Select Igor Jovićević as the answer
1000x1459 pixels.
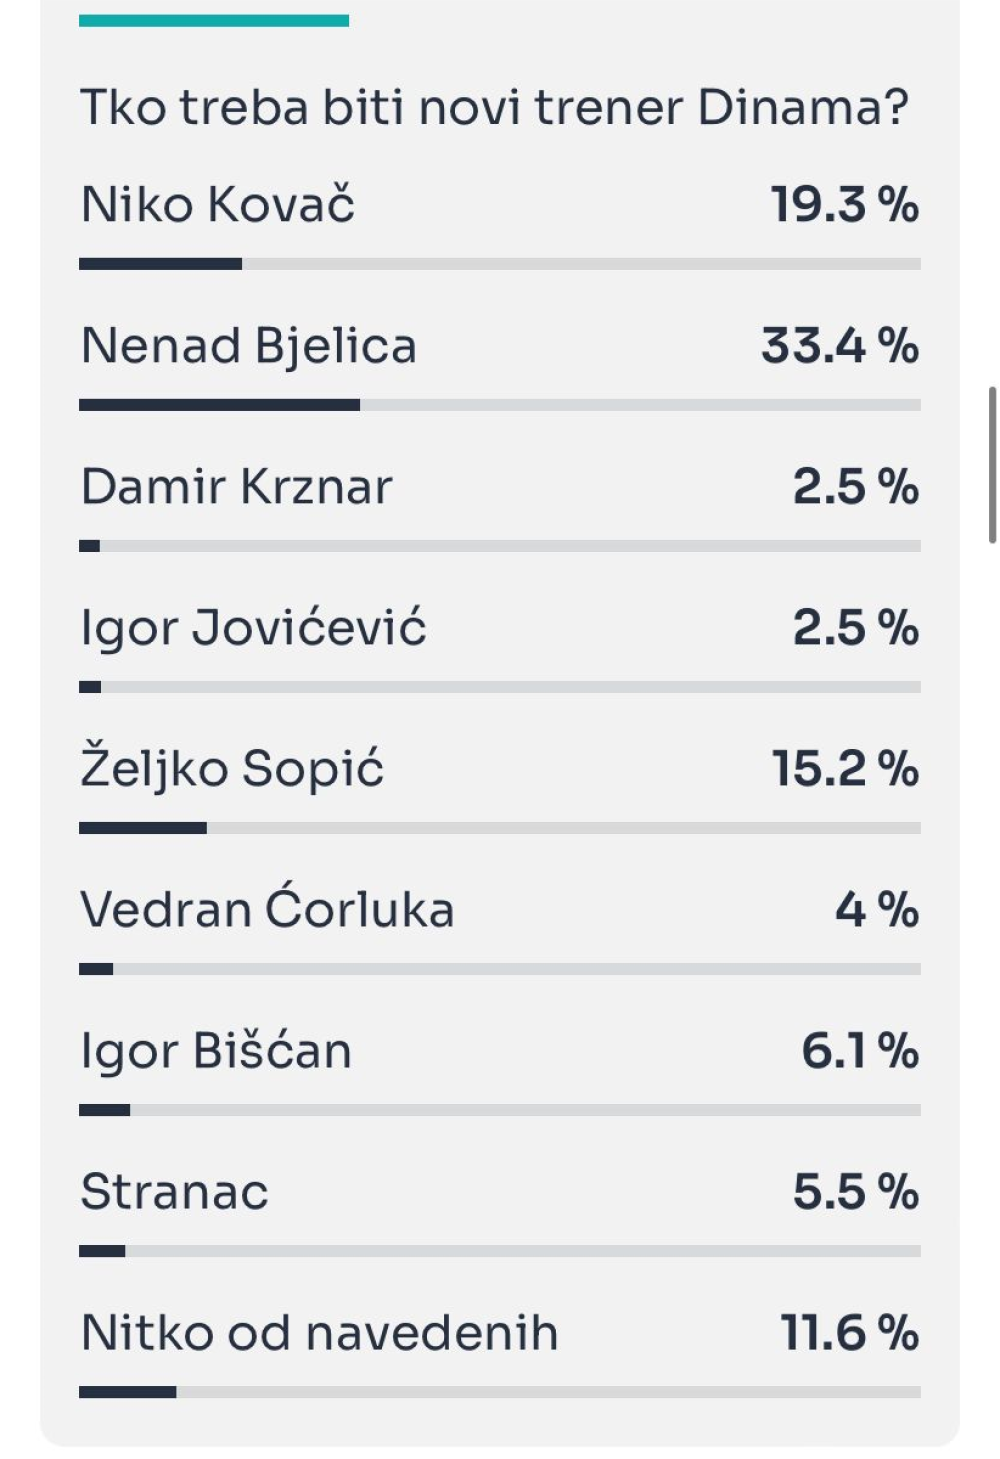pos(253,628)
